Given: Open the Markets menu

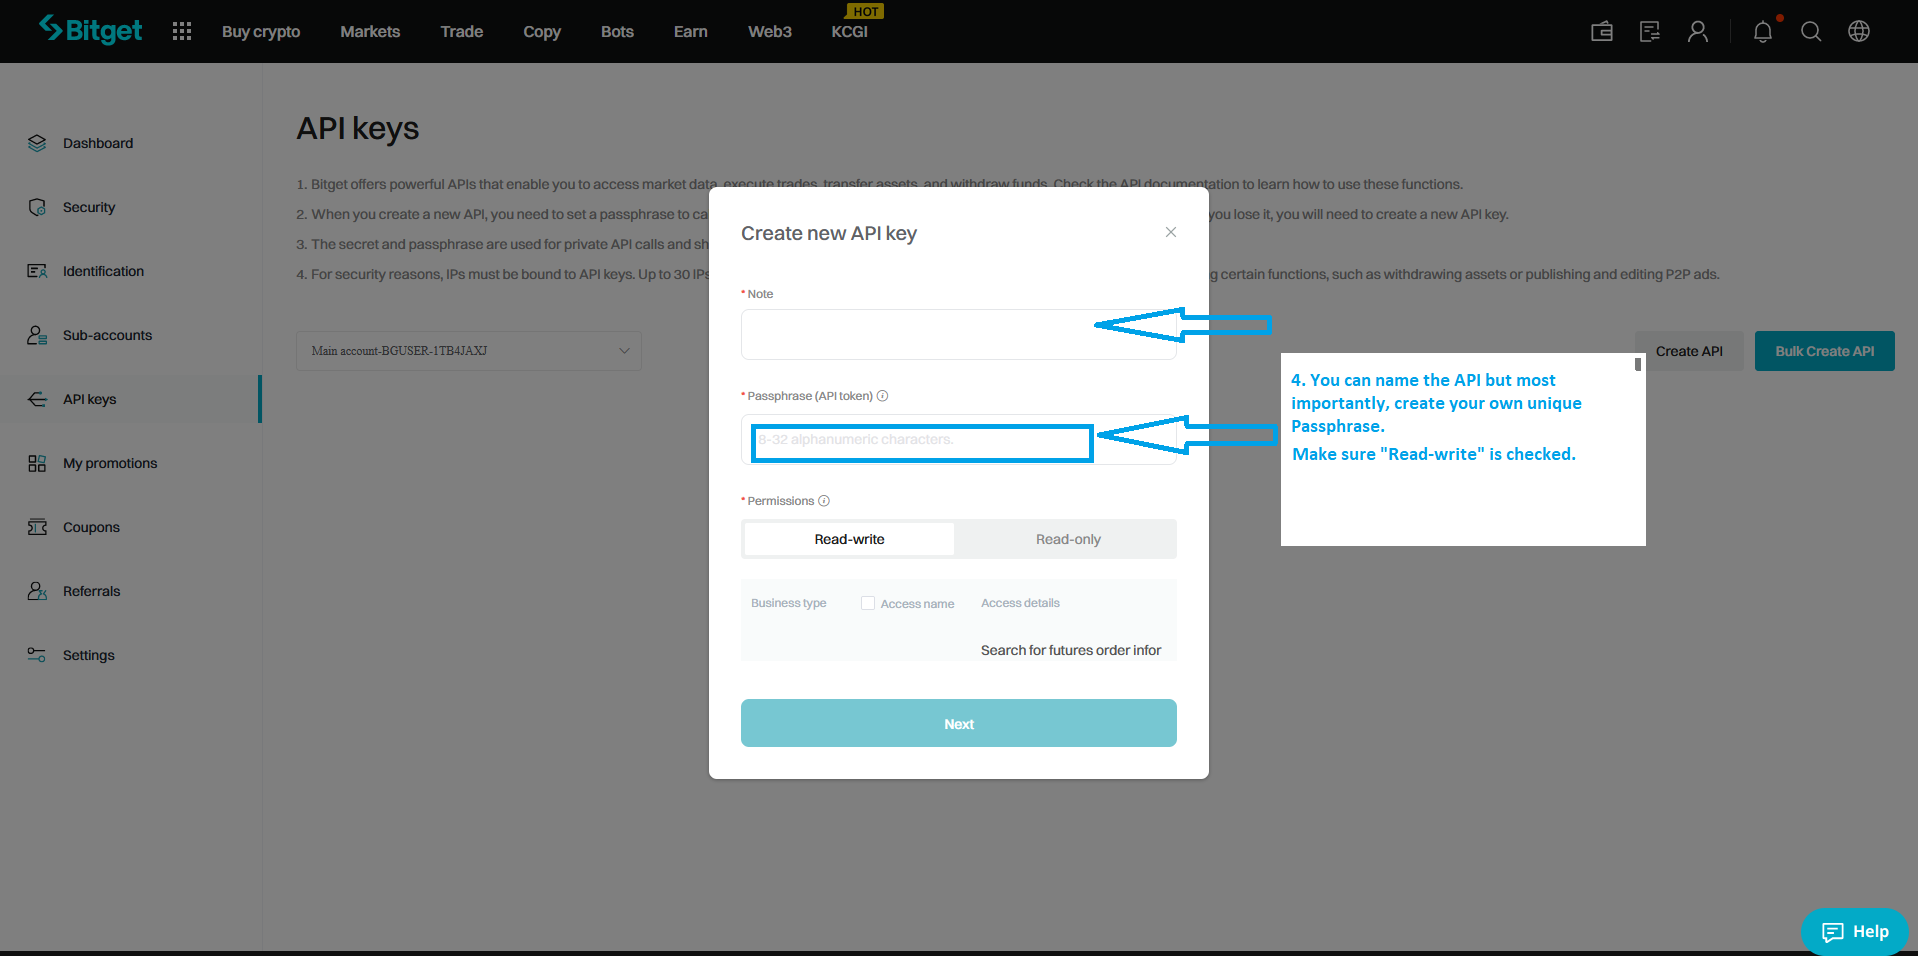Looking at the screenshot, I should tap(370, 31).
